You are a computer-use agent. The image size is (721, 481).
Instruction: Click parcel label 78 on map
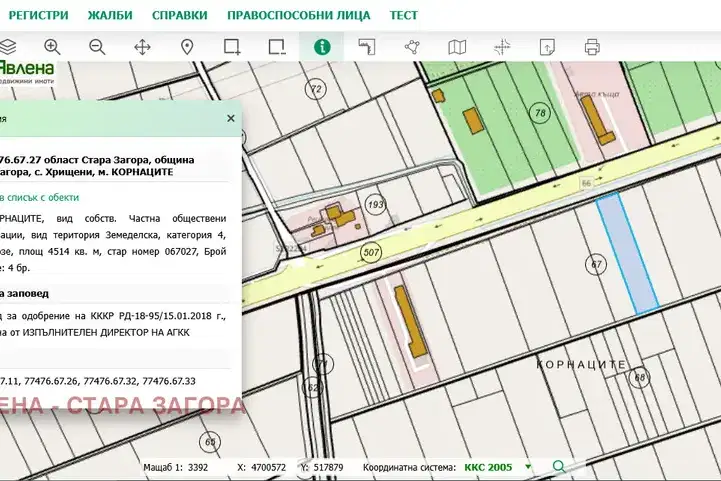[x=540, y=113]
